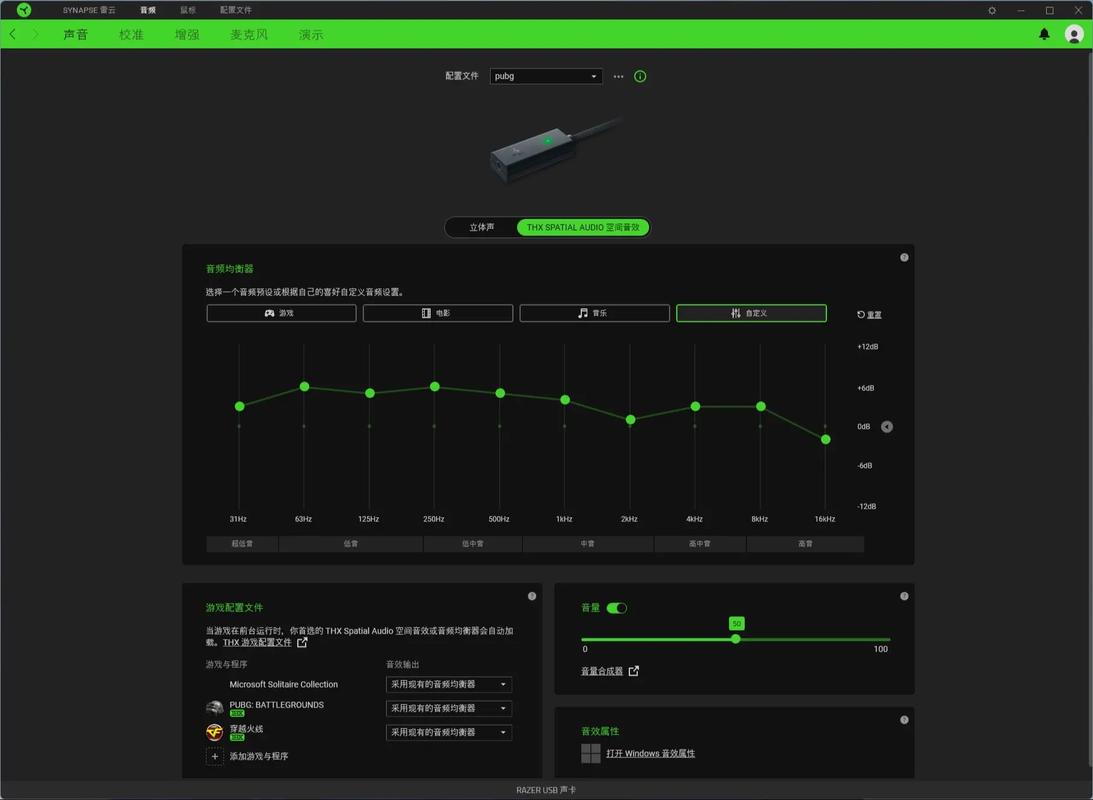Viewport: 1093px width, 800px height.
Task: Open the Windows 音效属性 link
Action: [x=650, y=753]
